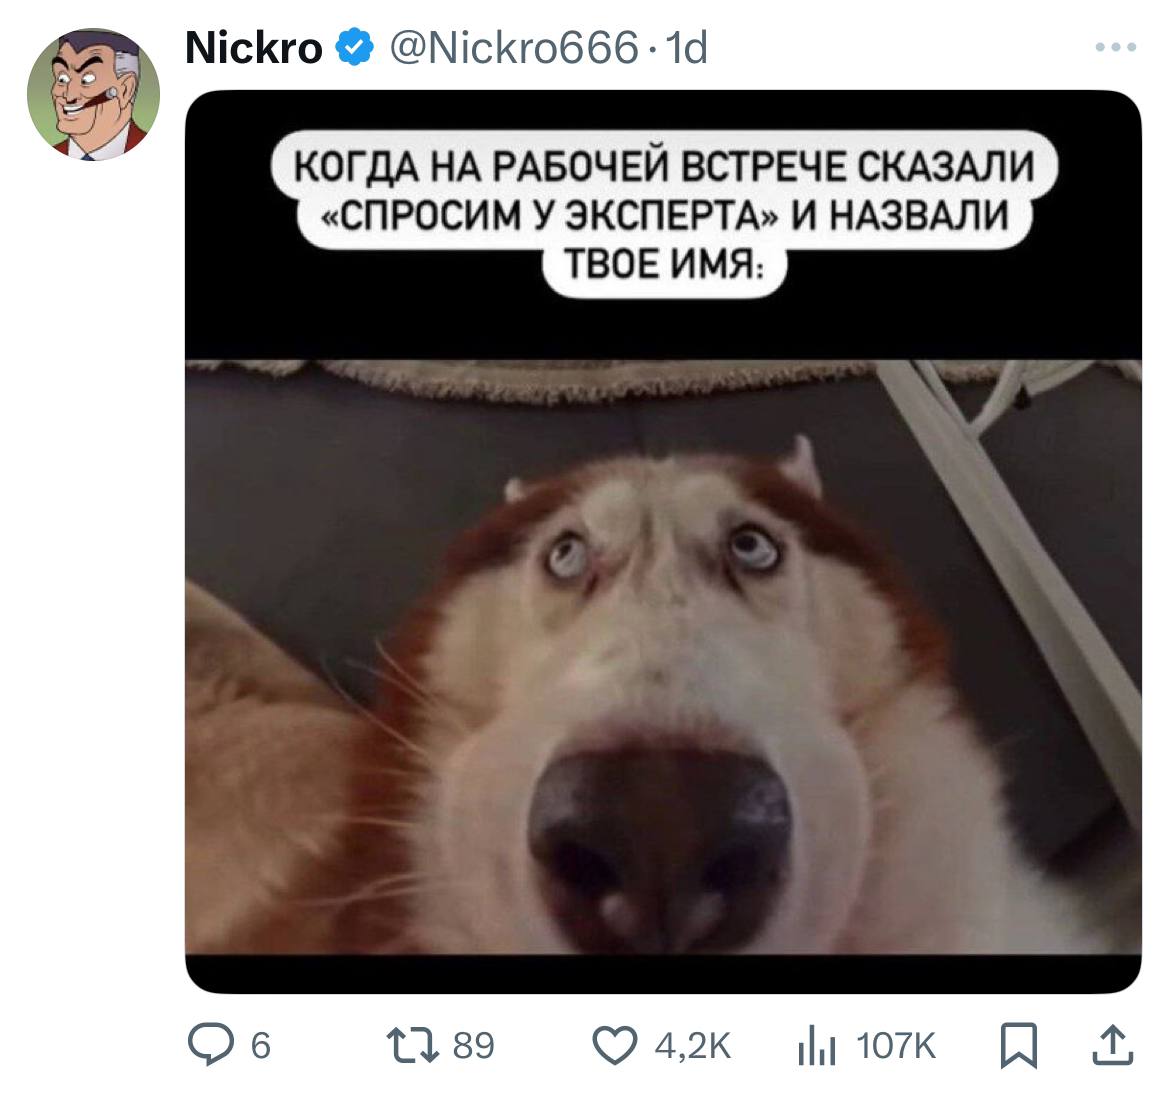Open the reply speech bubble icon

tap(210, 1044)
